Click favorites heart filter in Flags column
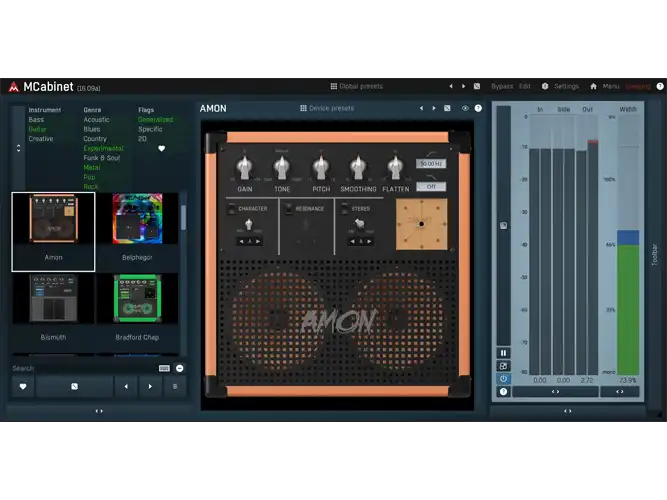The image size is (667, 500). (161, 149)
